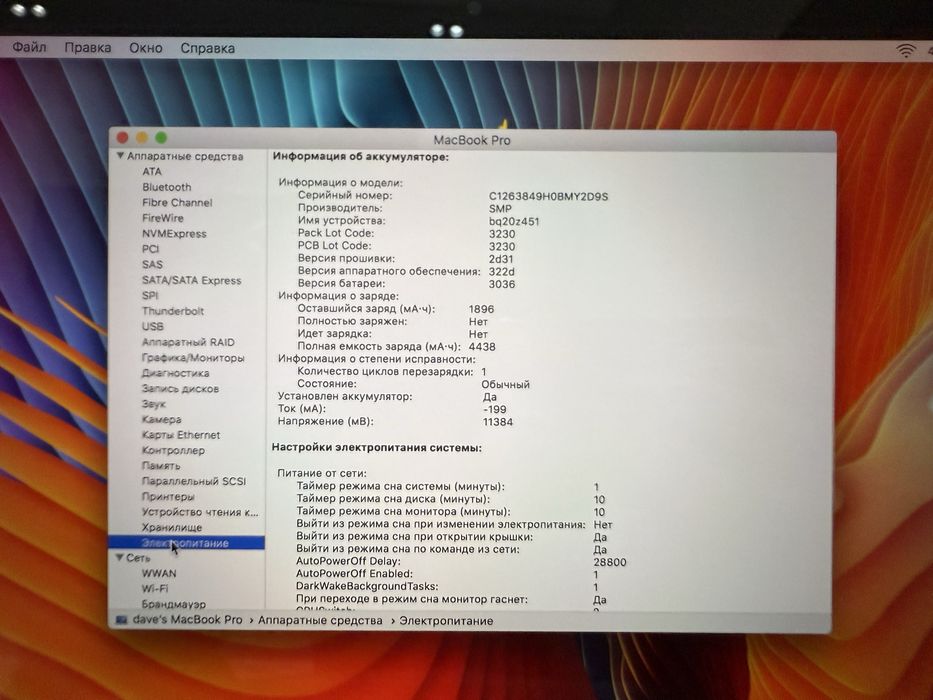Select Параллельный SCSI in the sidebar
The height and width of the screenshot is (700, 933).
(193, 481)
